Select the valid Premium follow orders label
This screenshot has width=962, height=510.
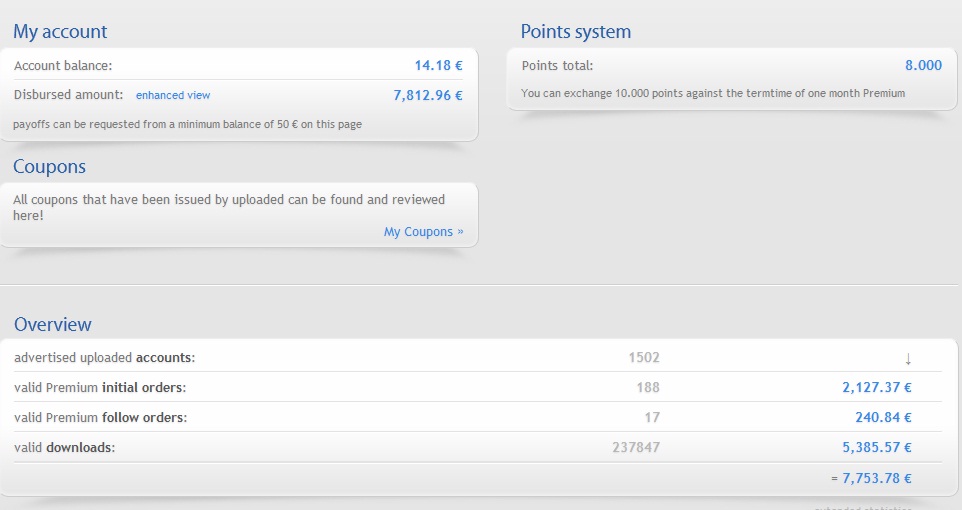click(x=100, y=418)
